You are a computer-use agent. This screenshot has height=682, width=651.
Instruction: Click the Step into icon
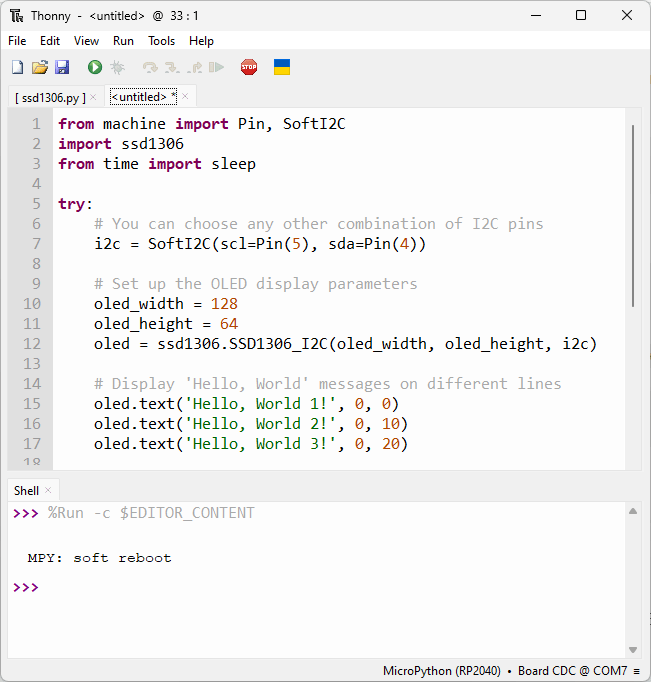pos(172,67)
